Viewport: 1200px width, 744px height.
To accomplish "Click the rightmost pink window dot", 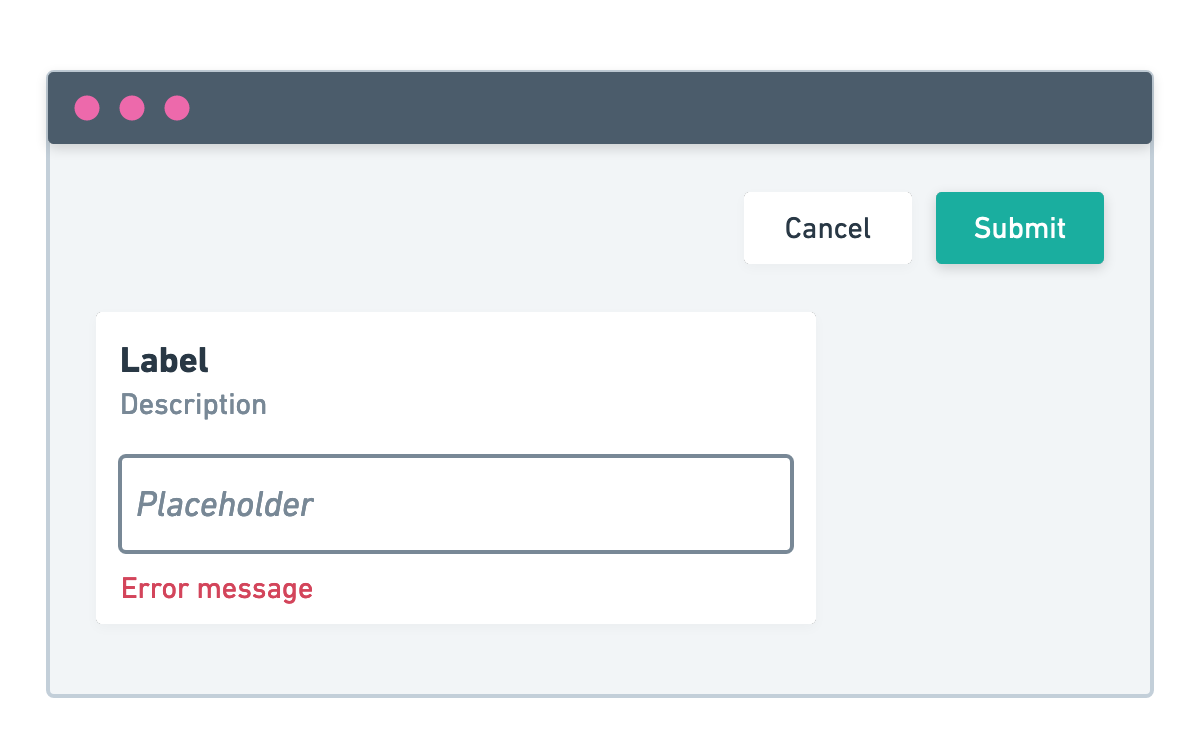I will [177, 108].
